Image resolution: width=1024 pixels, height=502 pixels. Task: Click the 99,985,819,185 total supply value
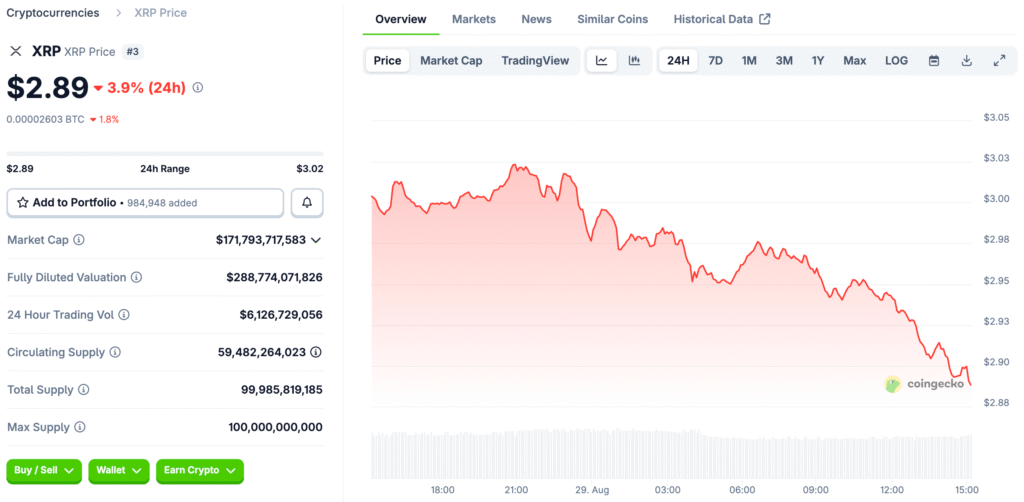click(281, 390)
